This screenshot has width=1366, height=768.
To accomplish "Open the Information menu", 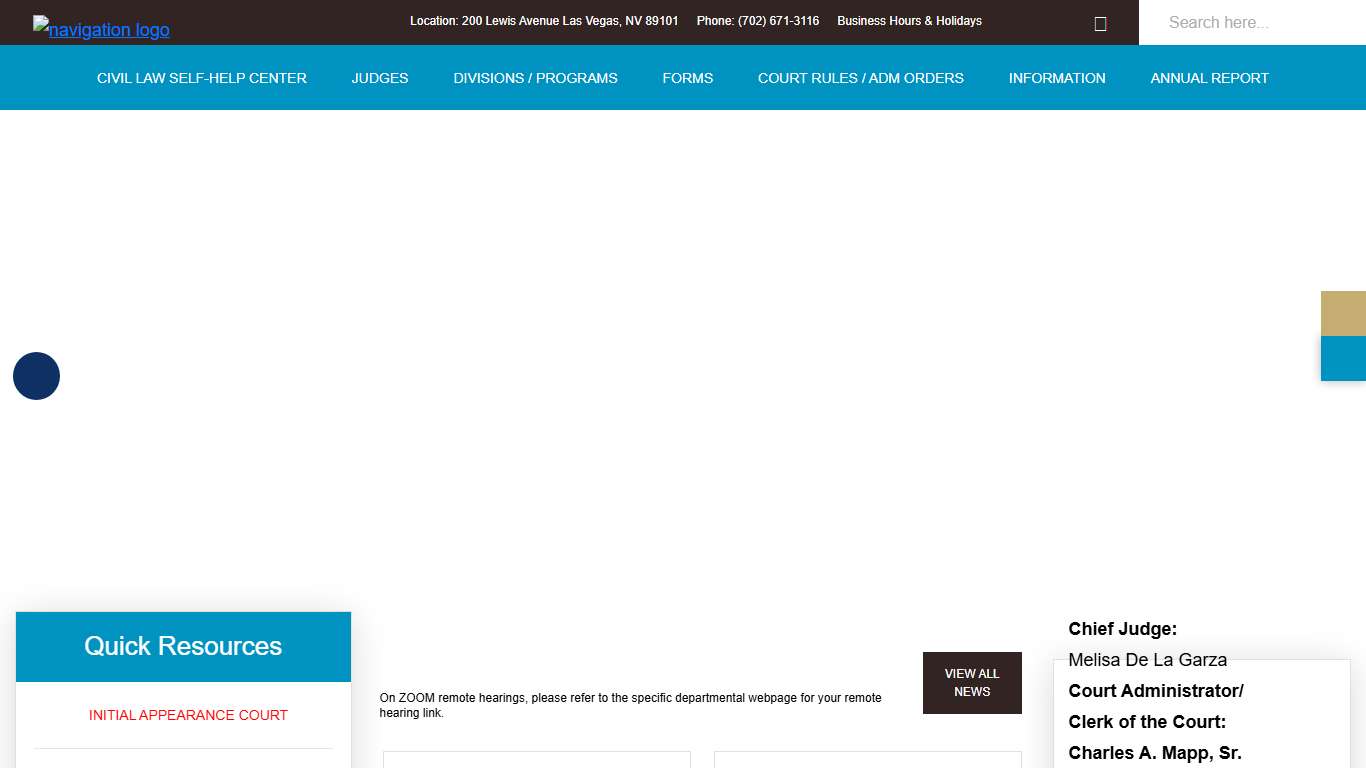I will (x=1057, y=78).
